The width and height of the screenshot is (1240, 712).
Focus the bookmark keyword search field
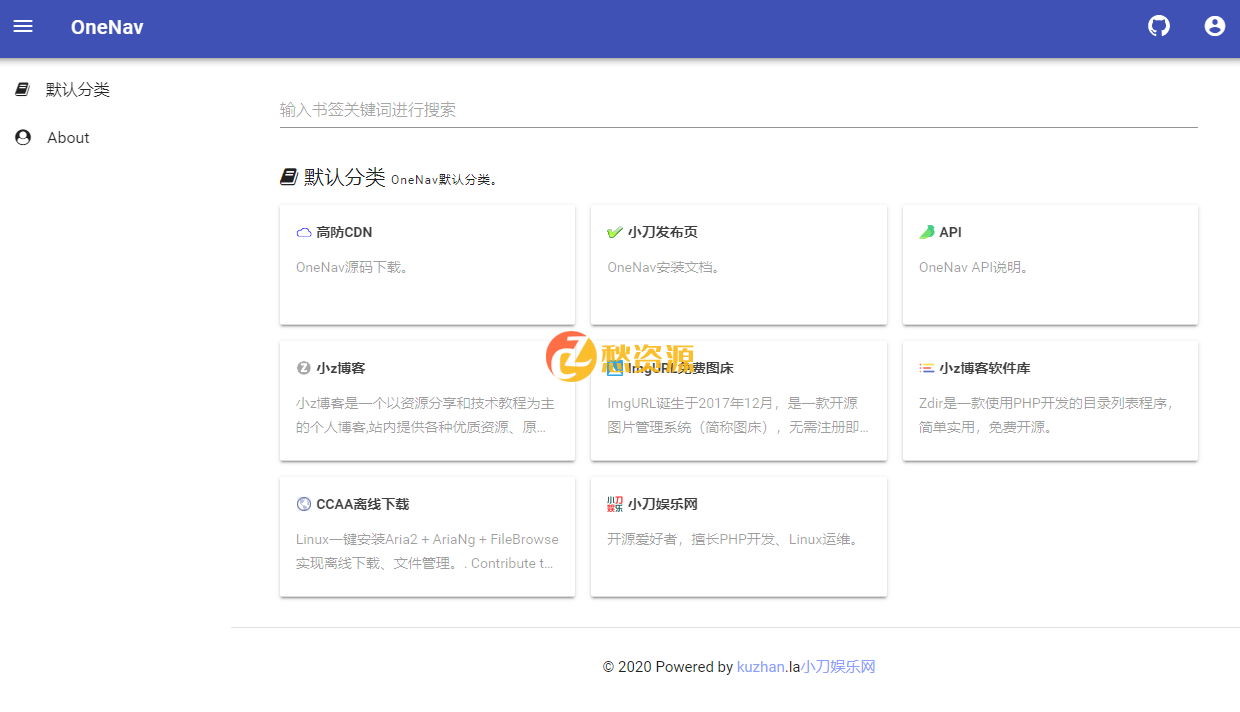[738, 110]
